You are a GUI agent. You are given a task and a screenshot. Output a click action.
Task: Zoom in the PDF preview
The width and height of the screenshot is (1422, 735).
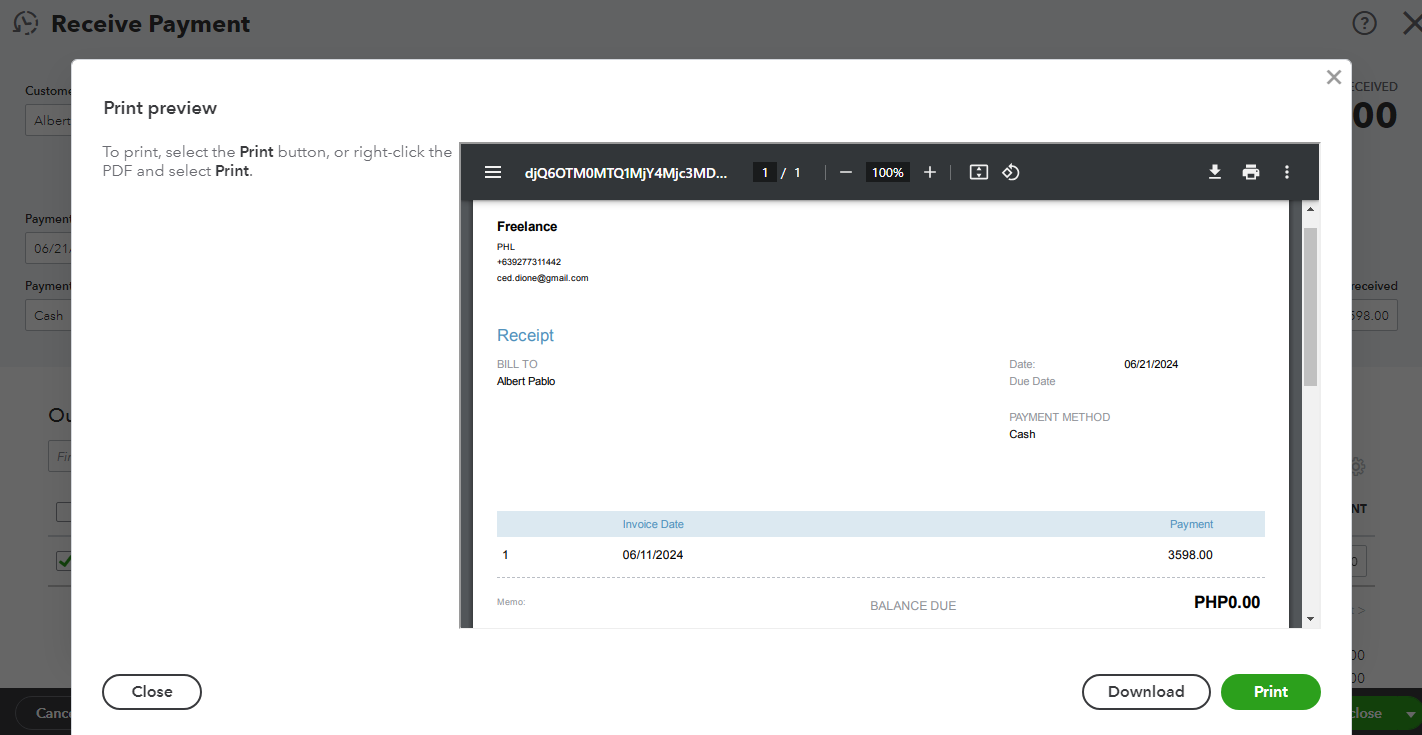tap(930, 172)
